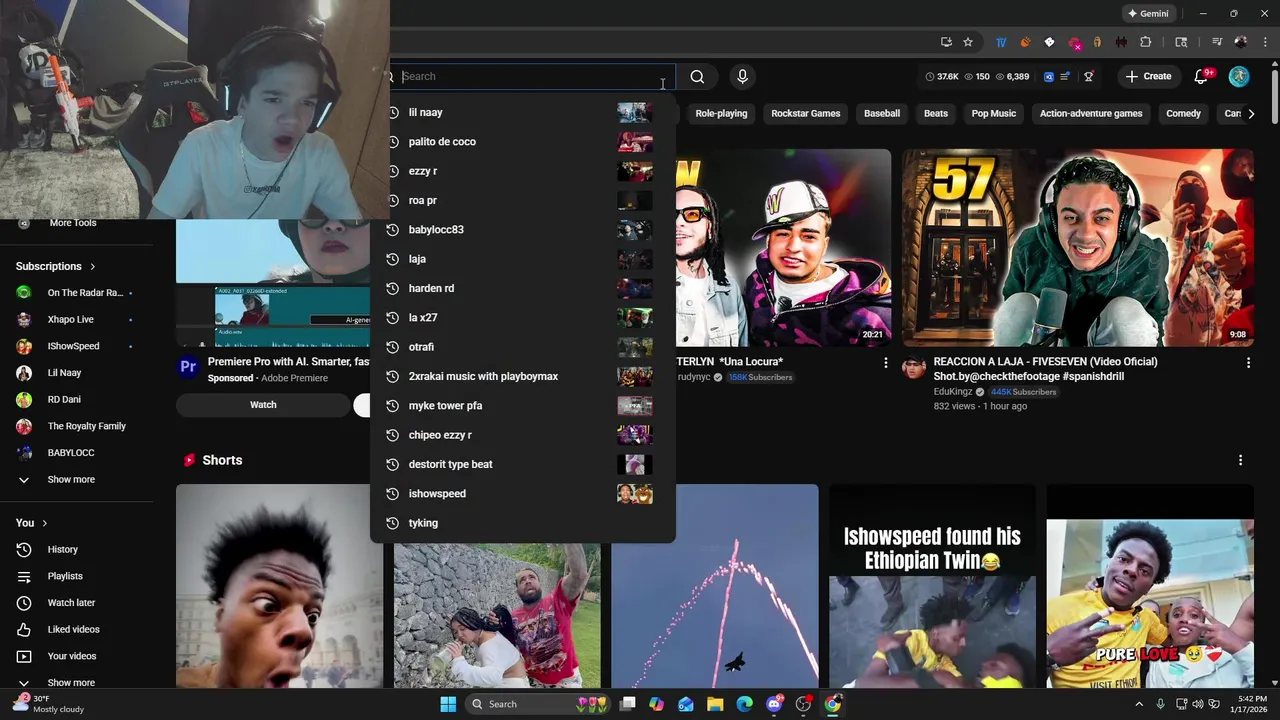1280x720 pixels.
Task: Select the Comedy chip
Action: click(1183, 113)
